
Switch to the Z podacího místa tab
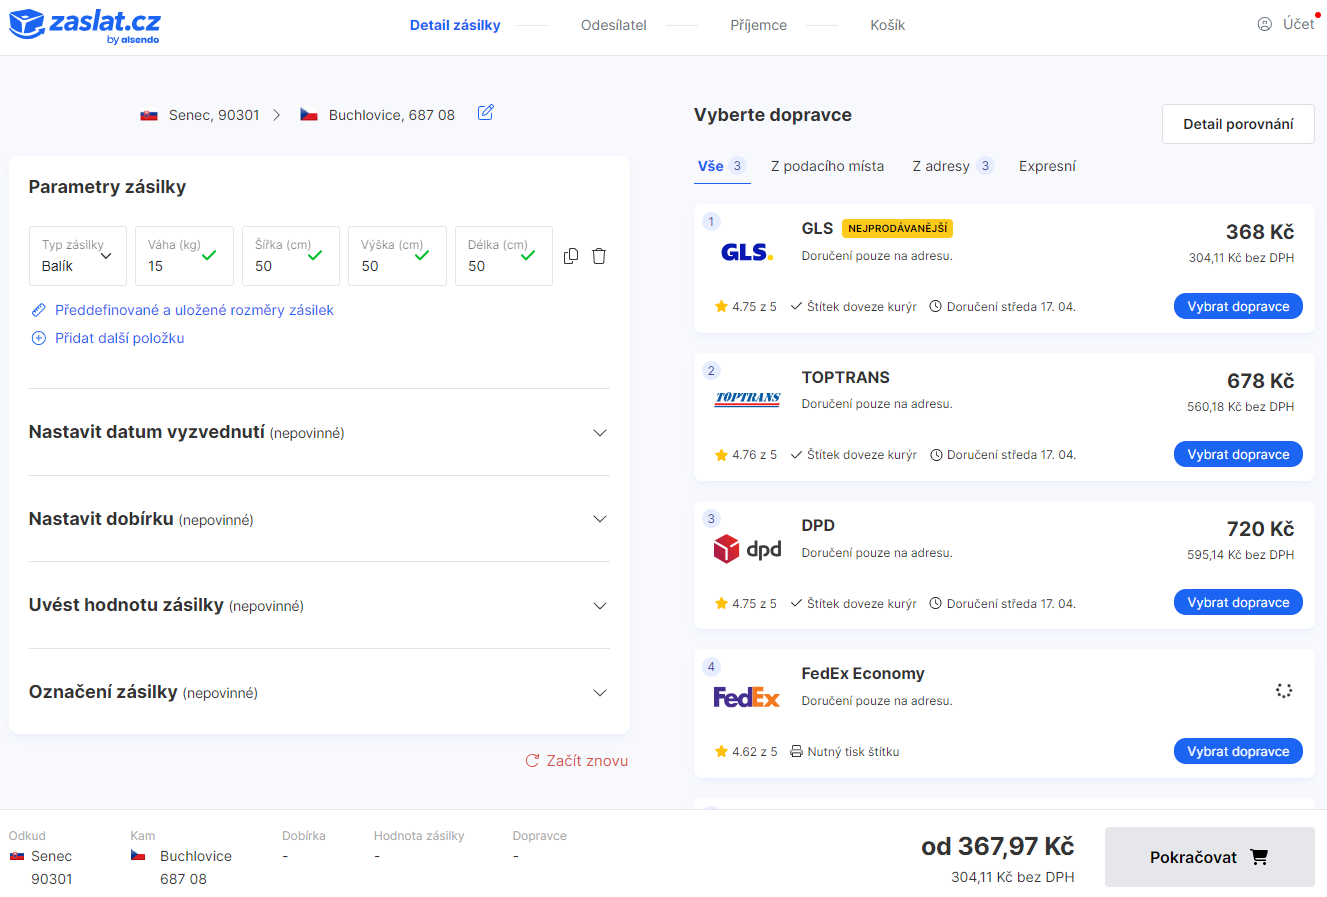pyautogui.click(x=827, y=166)
